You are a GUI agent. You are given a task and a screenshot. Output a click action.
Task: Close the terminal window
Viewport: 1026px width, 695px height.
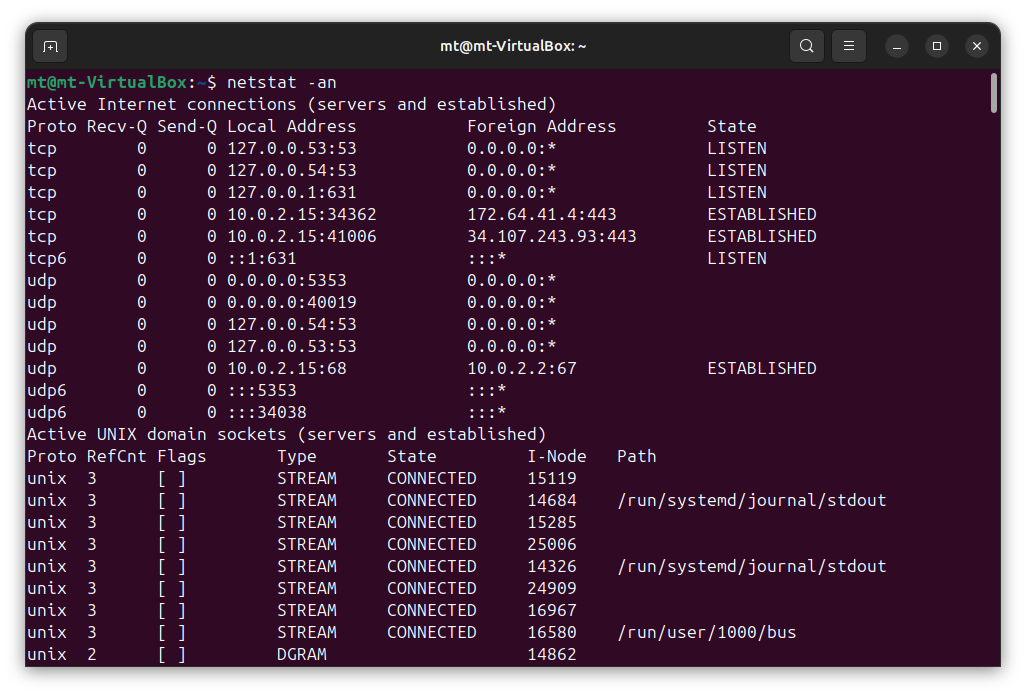[x=977, y=46]
